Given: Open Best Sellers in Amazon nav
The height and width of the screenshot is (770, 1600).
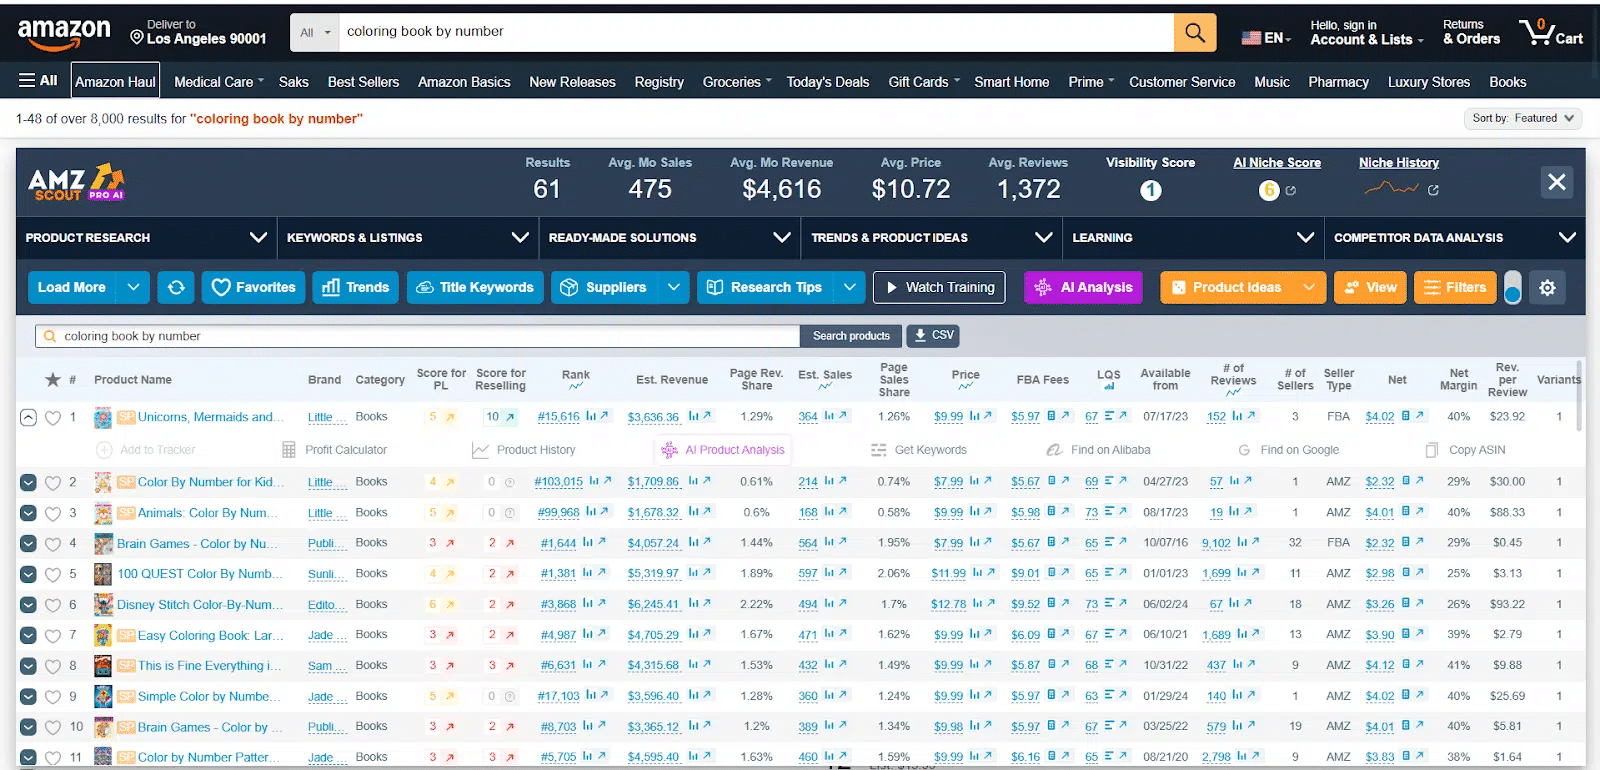Looking at the screenshot, I should (x=363, y=82).
